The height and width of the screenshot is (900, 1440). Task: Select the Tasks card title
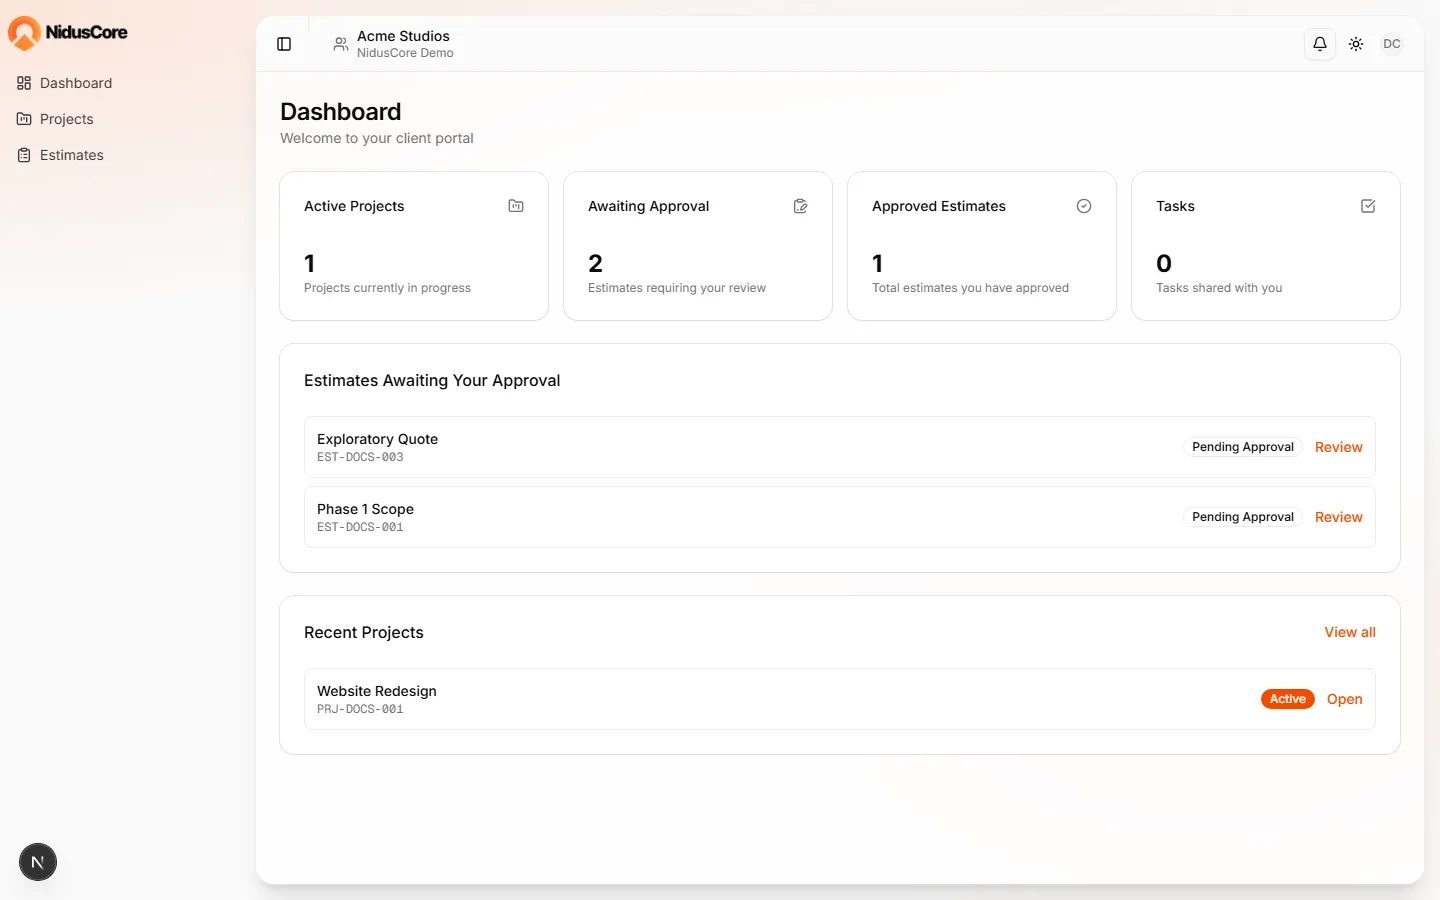click(1175, 206)
